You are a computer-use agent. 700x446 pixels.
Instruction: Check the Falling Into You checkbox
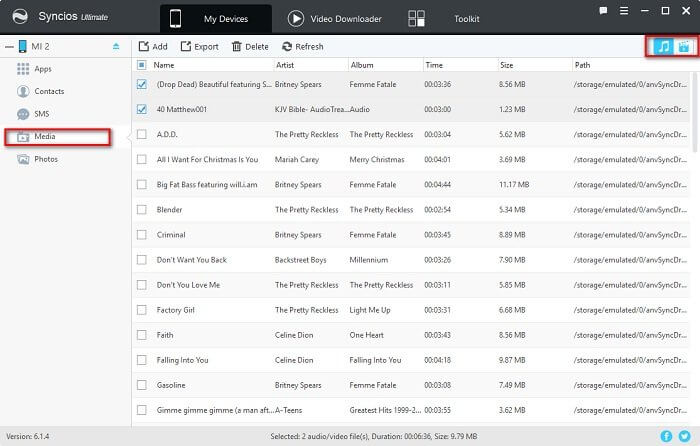point(142,359)
